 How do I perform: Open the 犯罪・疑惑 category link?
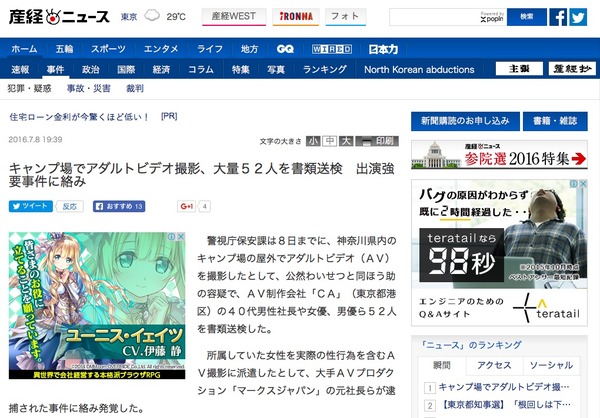coord(29,88)
